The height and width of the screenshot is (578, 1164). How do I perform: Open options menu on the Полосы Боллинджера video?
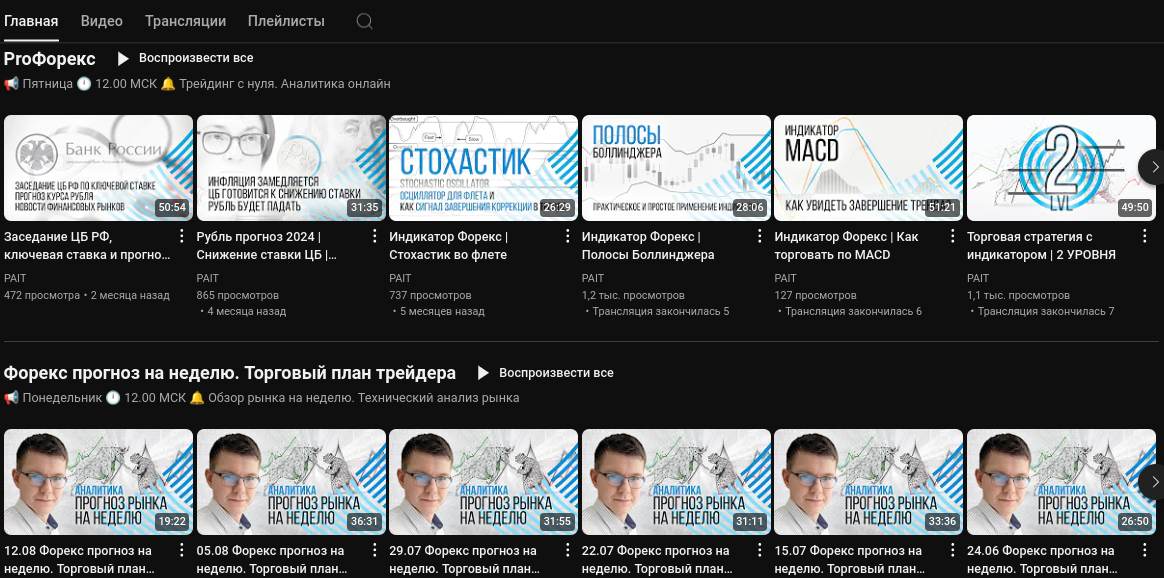(758, 234)
